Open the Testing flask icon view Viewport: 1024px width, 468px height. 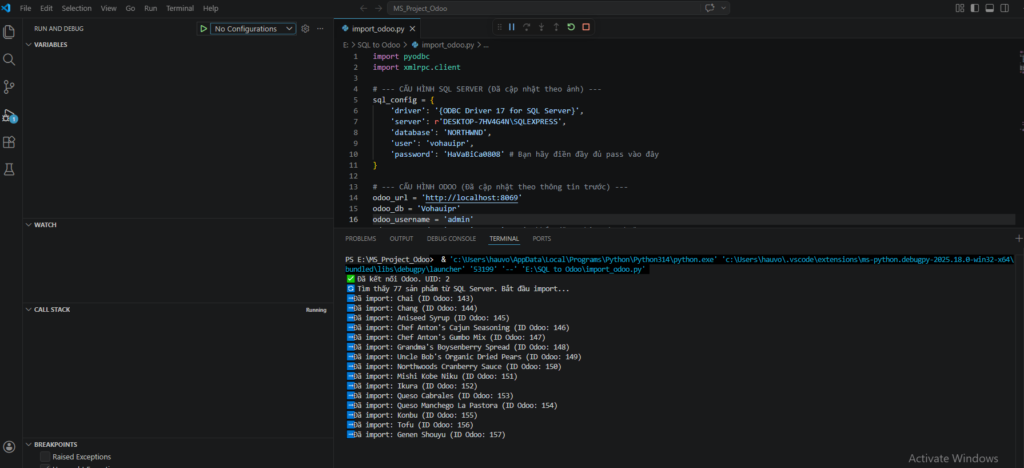pyautogui.click(x=10, y=170)
